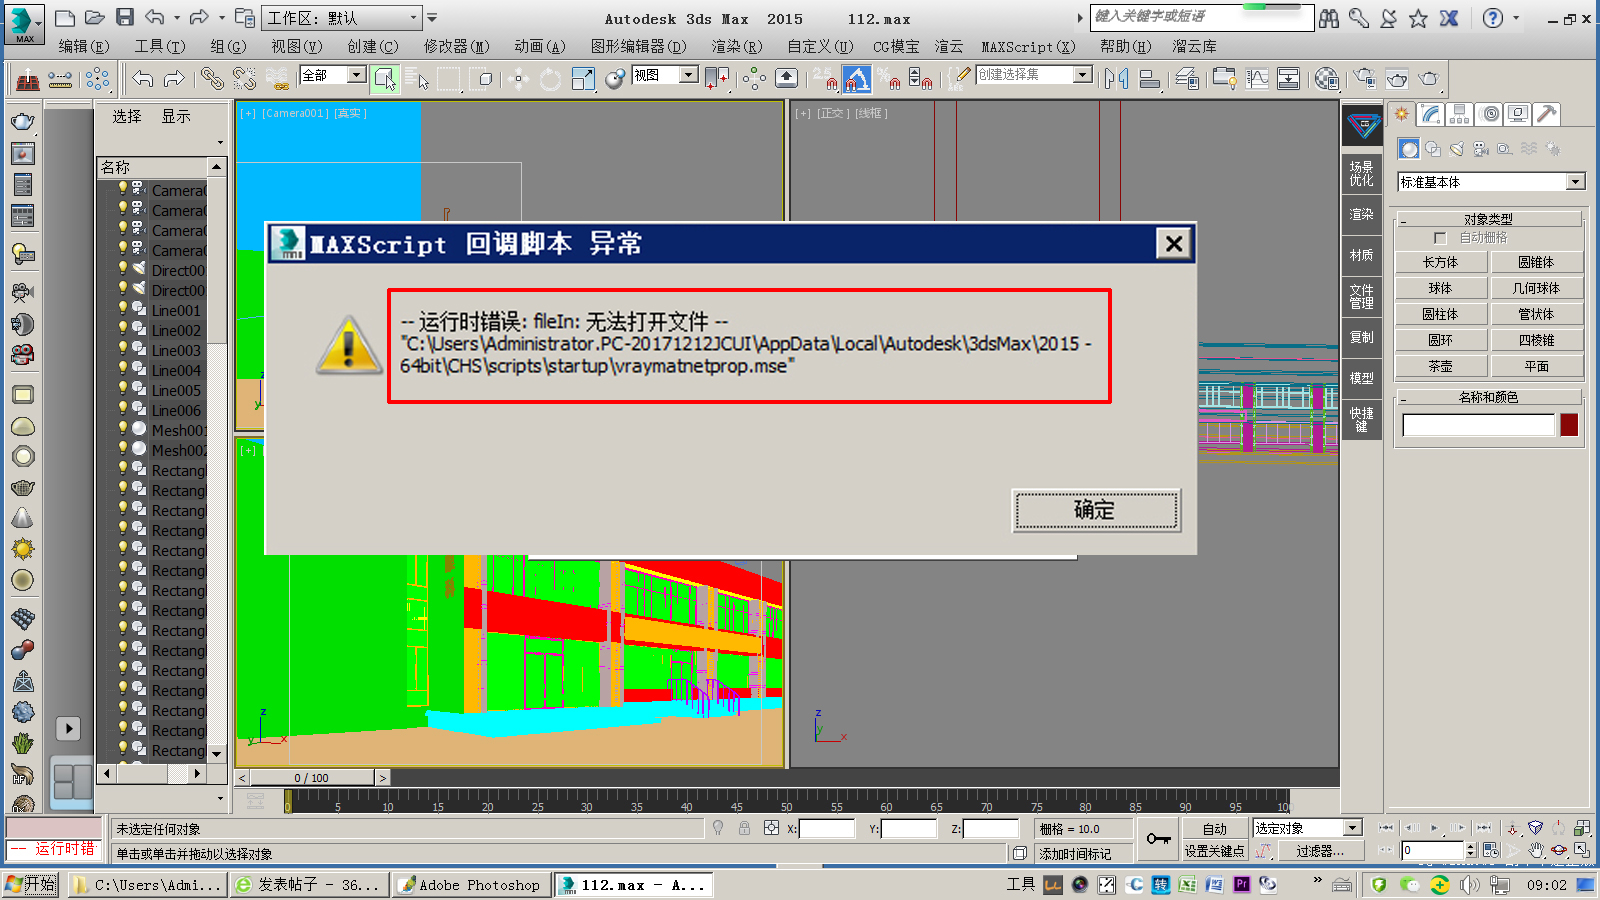Open Render Setup teapot icon
The image size is (1600, 900).
pos(1365,78)
